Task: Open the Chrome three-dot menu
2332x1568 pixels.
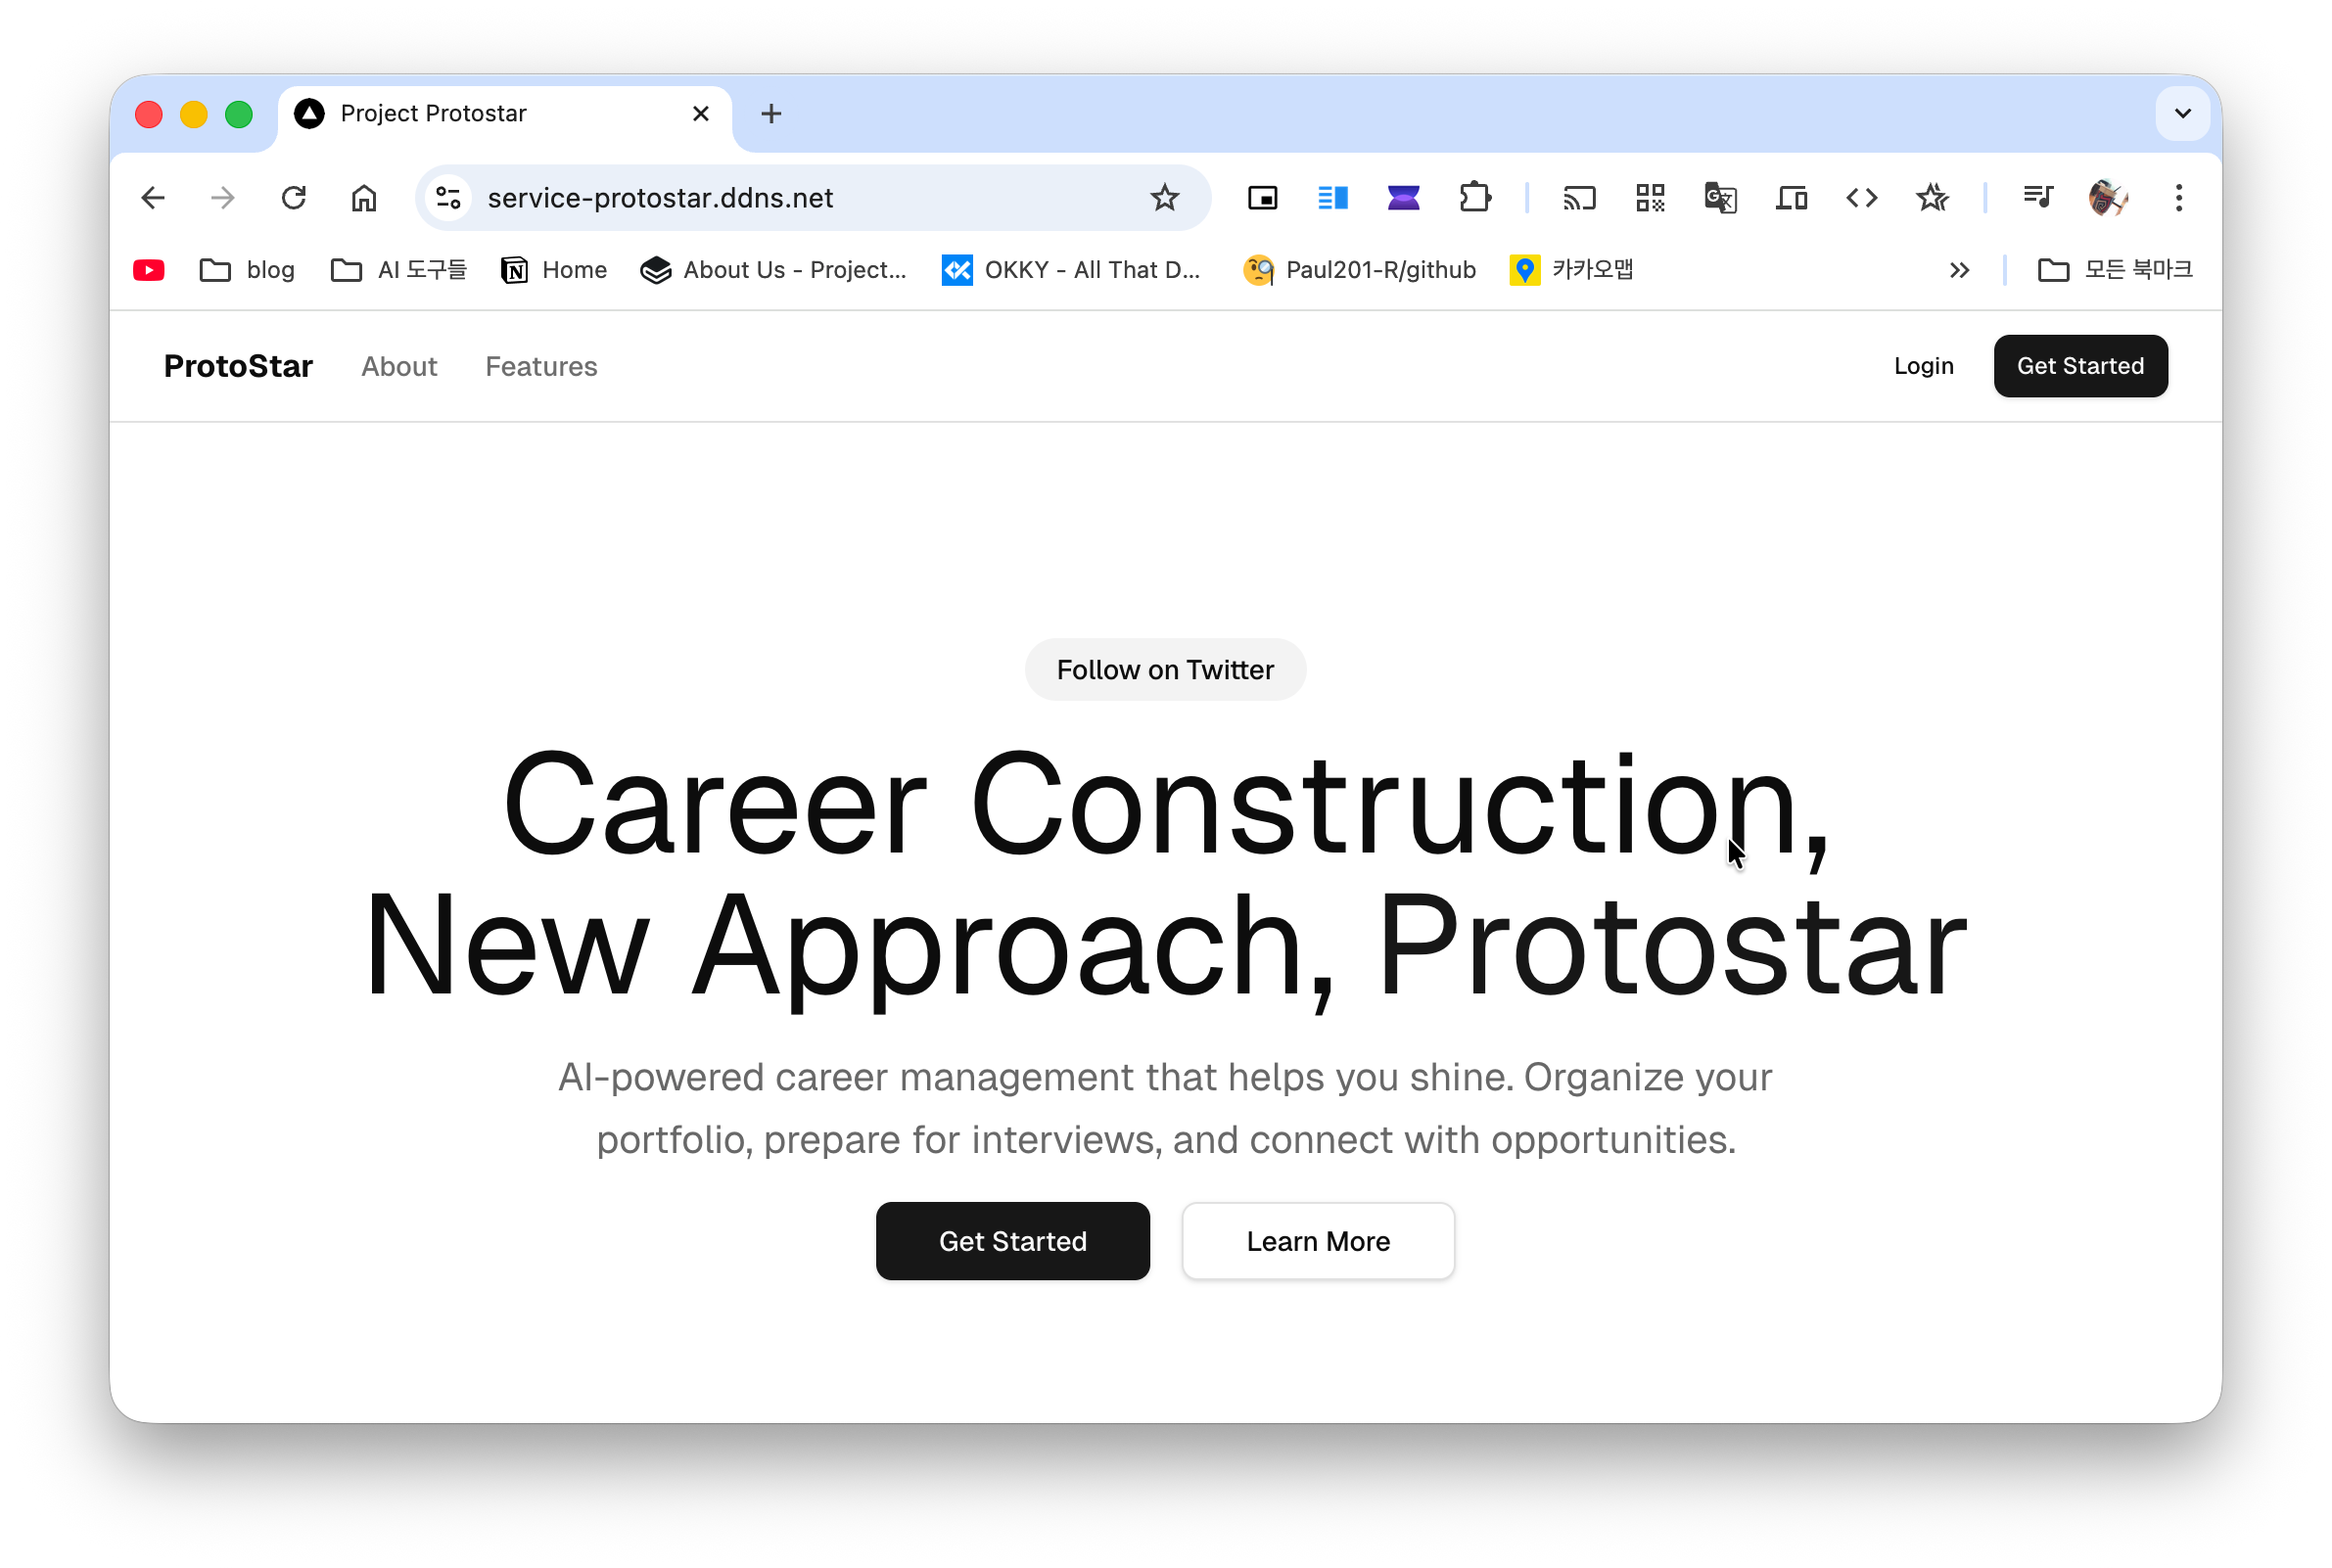Action: (2178, 198)
